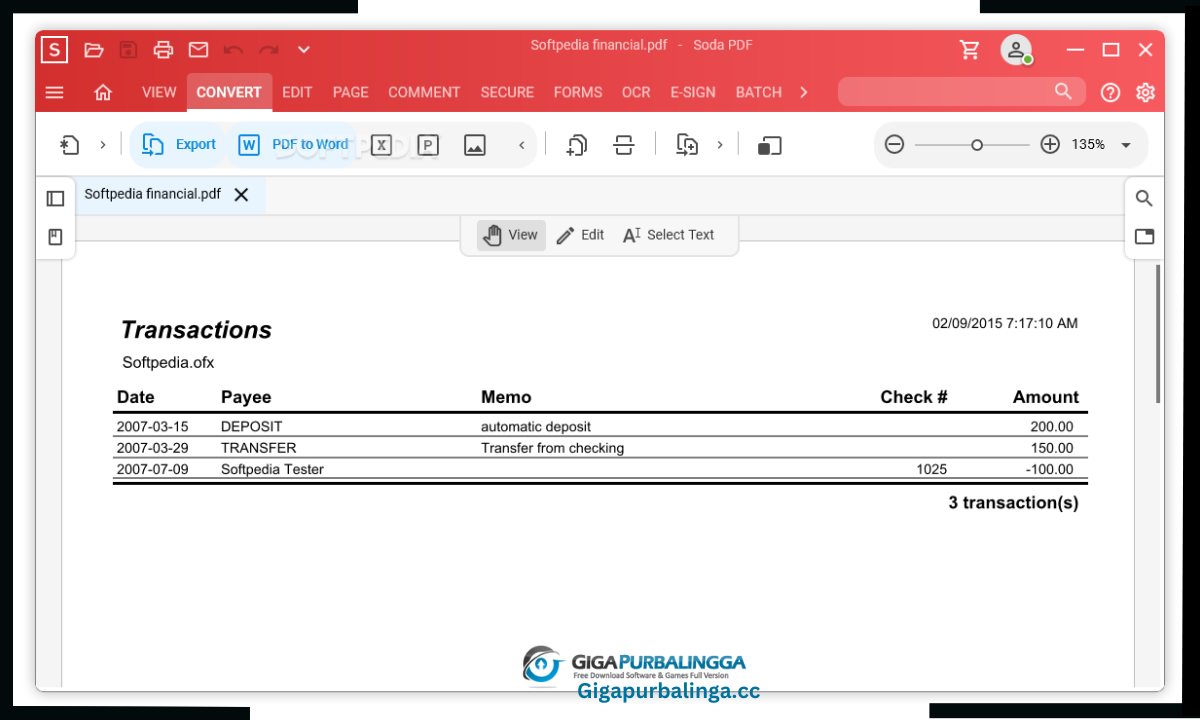Redo the last action
The width and height of the screenshot is (1200, 720).
pyautogui.click(x=268, y=49)
